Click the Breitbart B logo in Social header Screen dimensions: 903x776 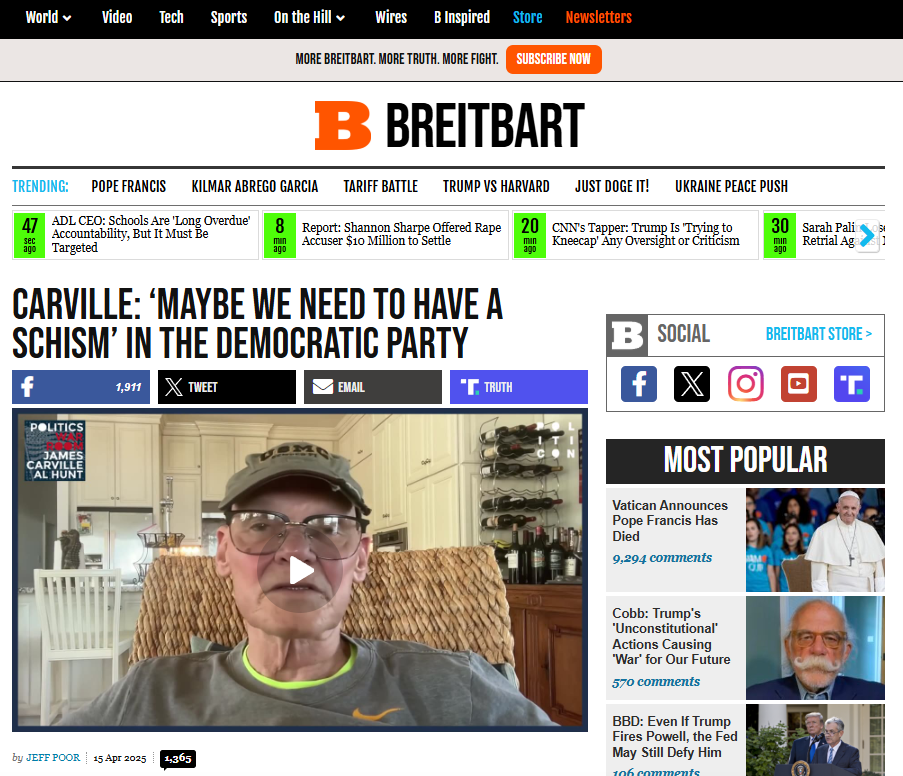pyautogui.click(x=627, y=335)
